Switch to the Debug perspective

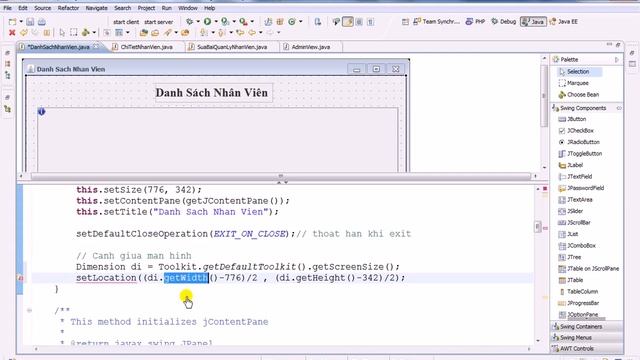coord(504,22)
